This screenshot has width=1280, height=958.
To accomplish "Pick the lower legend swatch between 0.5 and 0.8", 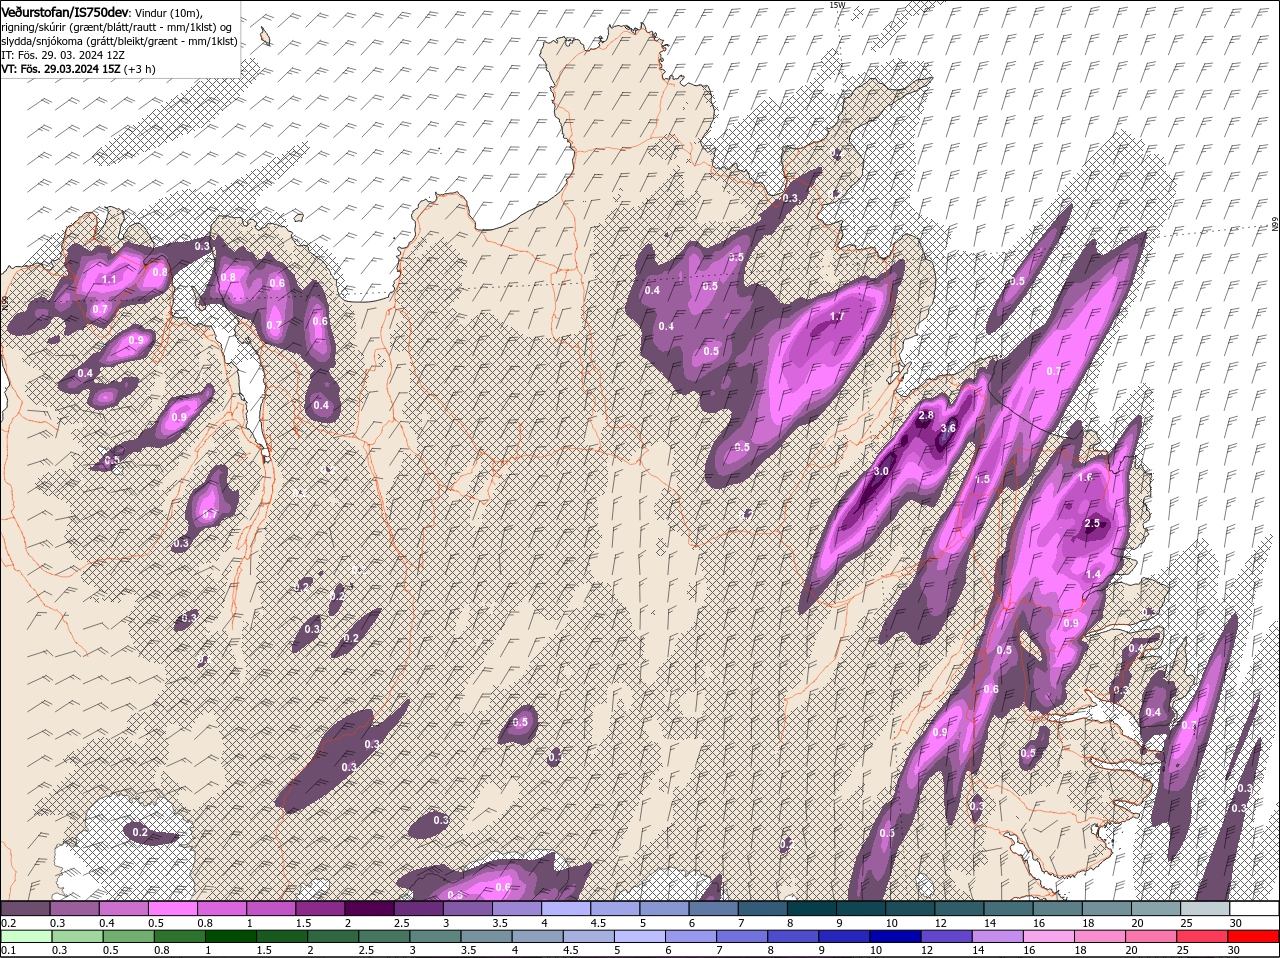I will click(x=128, y=936).
